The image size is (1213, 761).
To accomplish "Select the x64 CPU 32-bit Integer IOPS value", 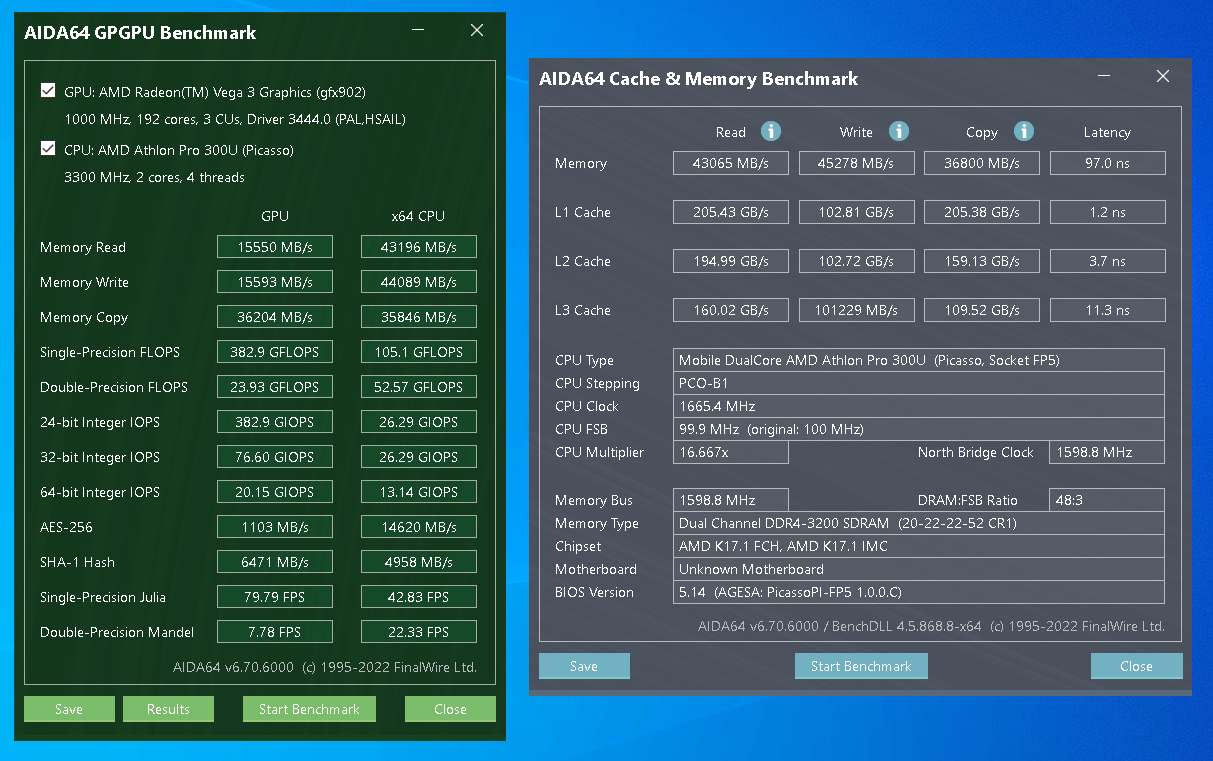I will click(x=419, y=457).
